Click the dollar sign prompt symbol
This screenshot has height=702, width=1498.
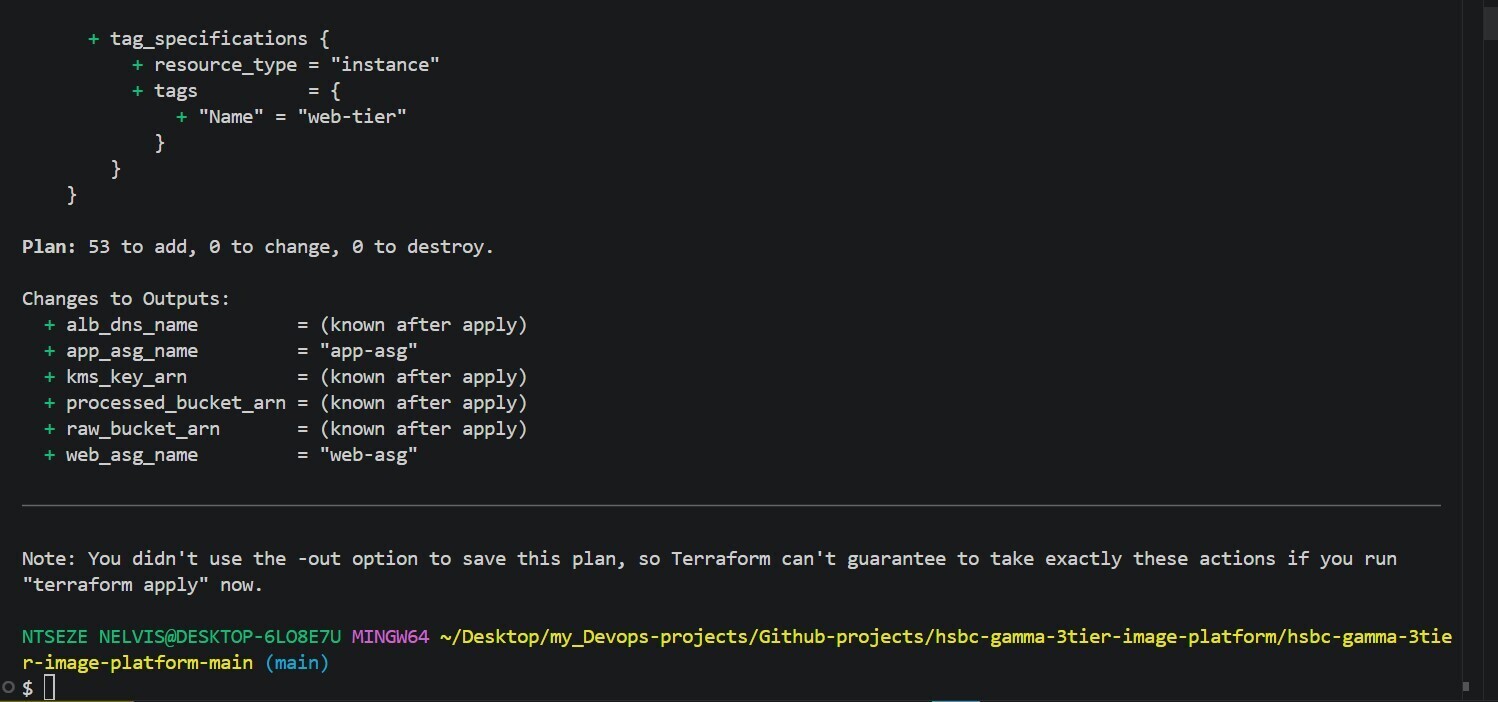coord(27,687)
